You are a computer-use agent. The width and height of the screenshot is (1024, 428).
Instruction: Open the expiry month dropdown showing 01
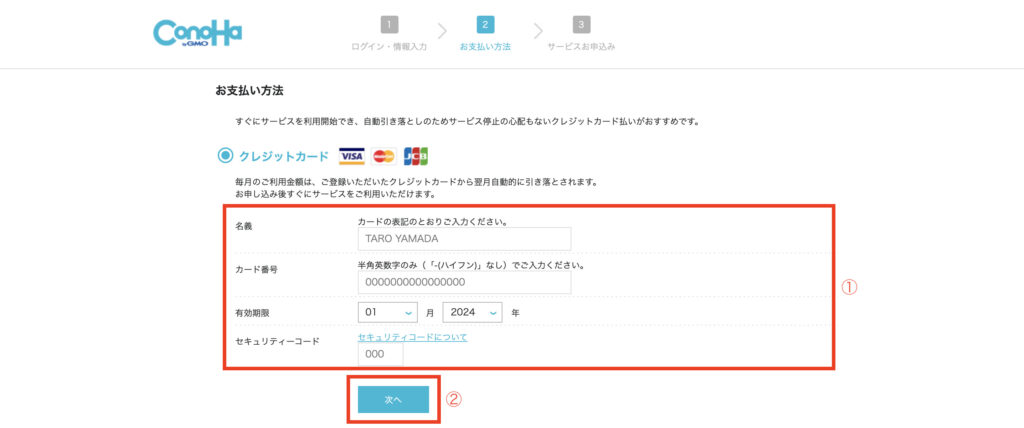388,312
